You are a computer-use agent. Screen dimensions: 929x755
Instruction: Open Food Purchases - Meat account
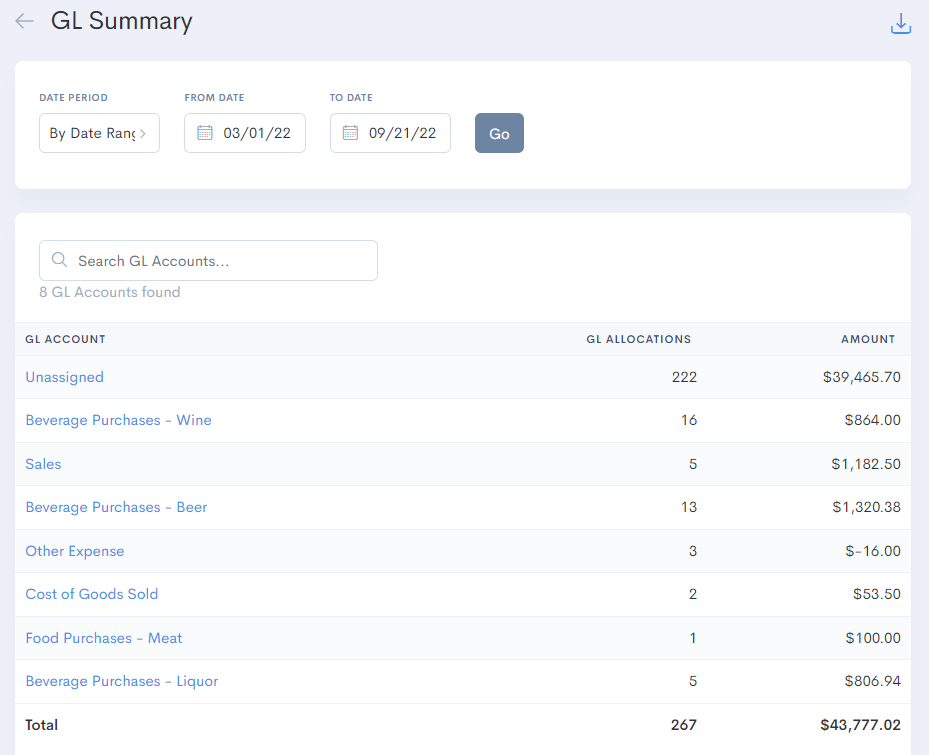click(104, 638)
